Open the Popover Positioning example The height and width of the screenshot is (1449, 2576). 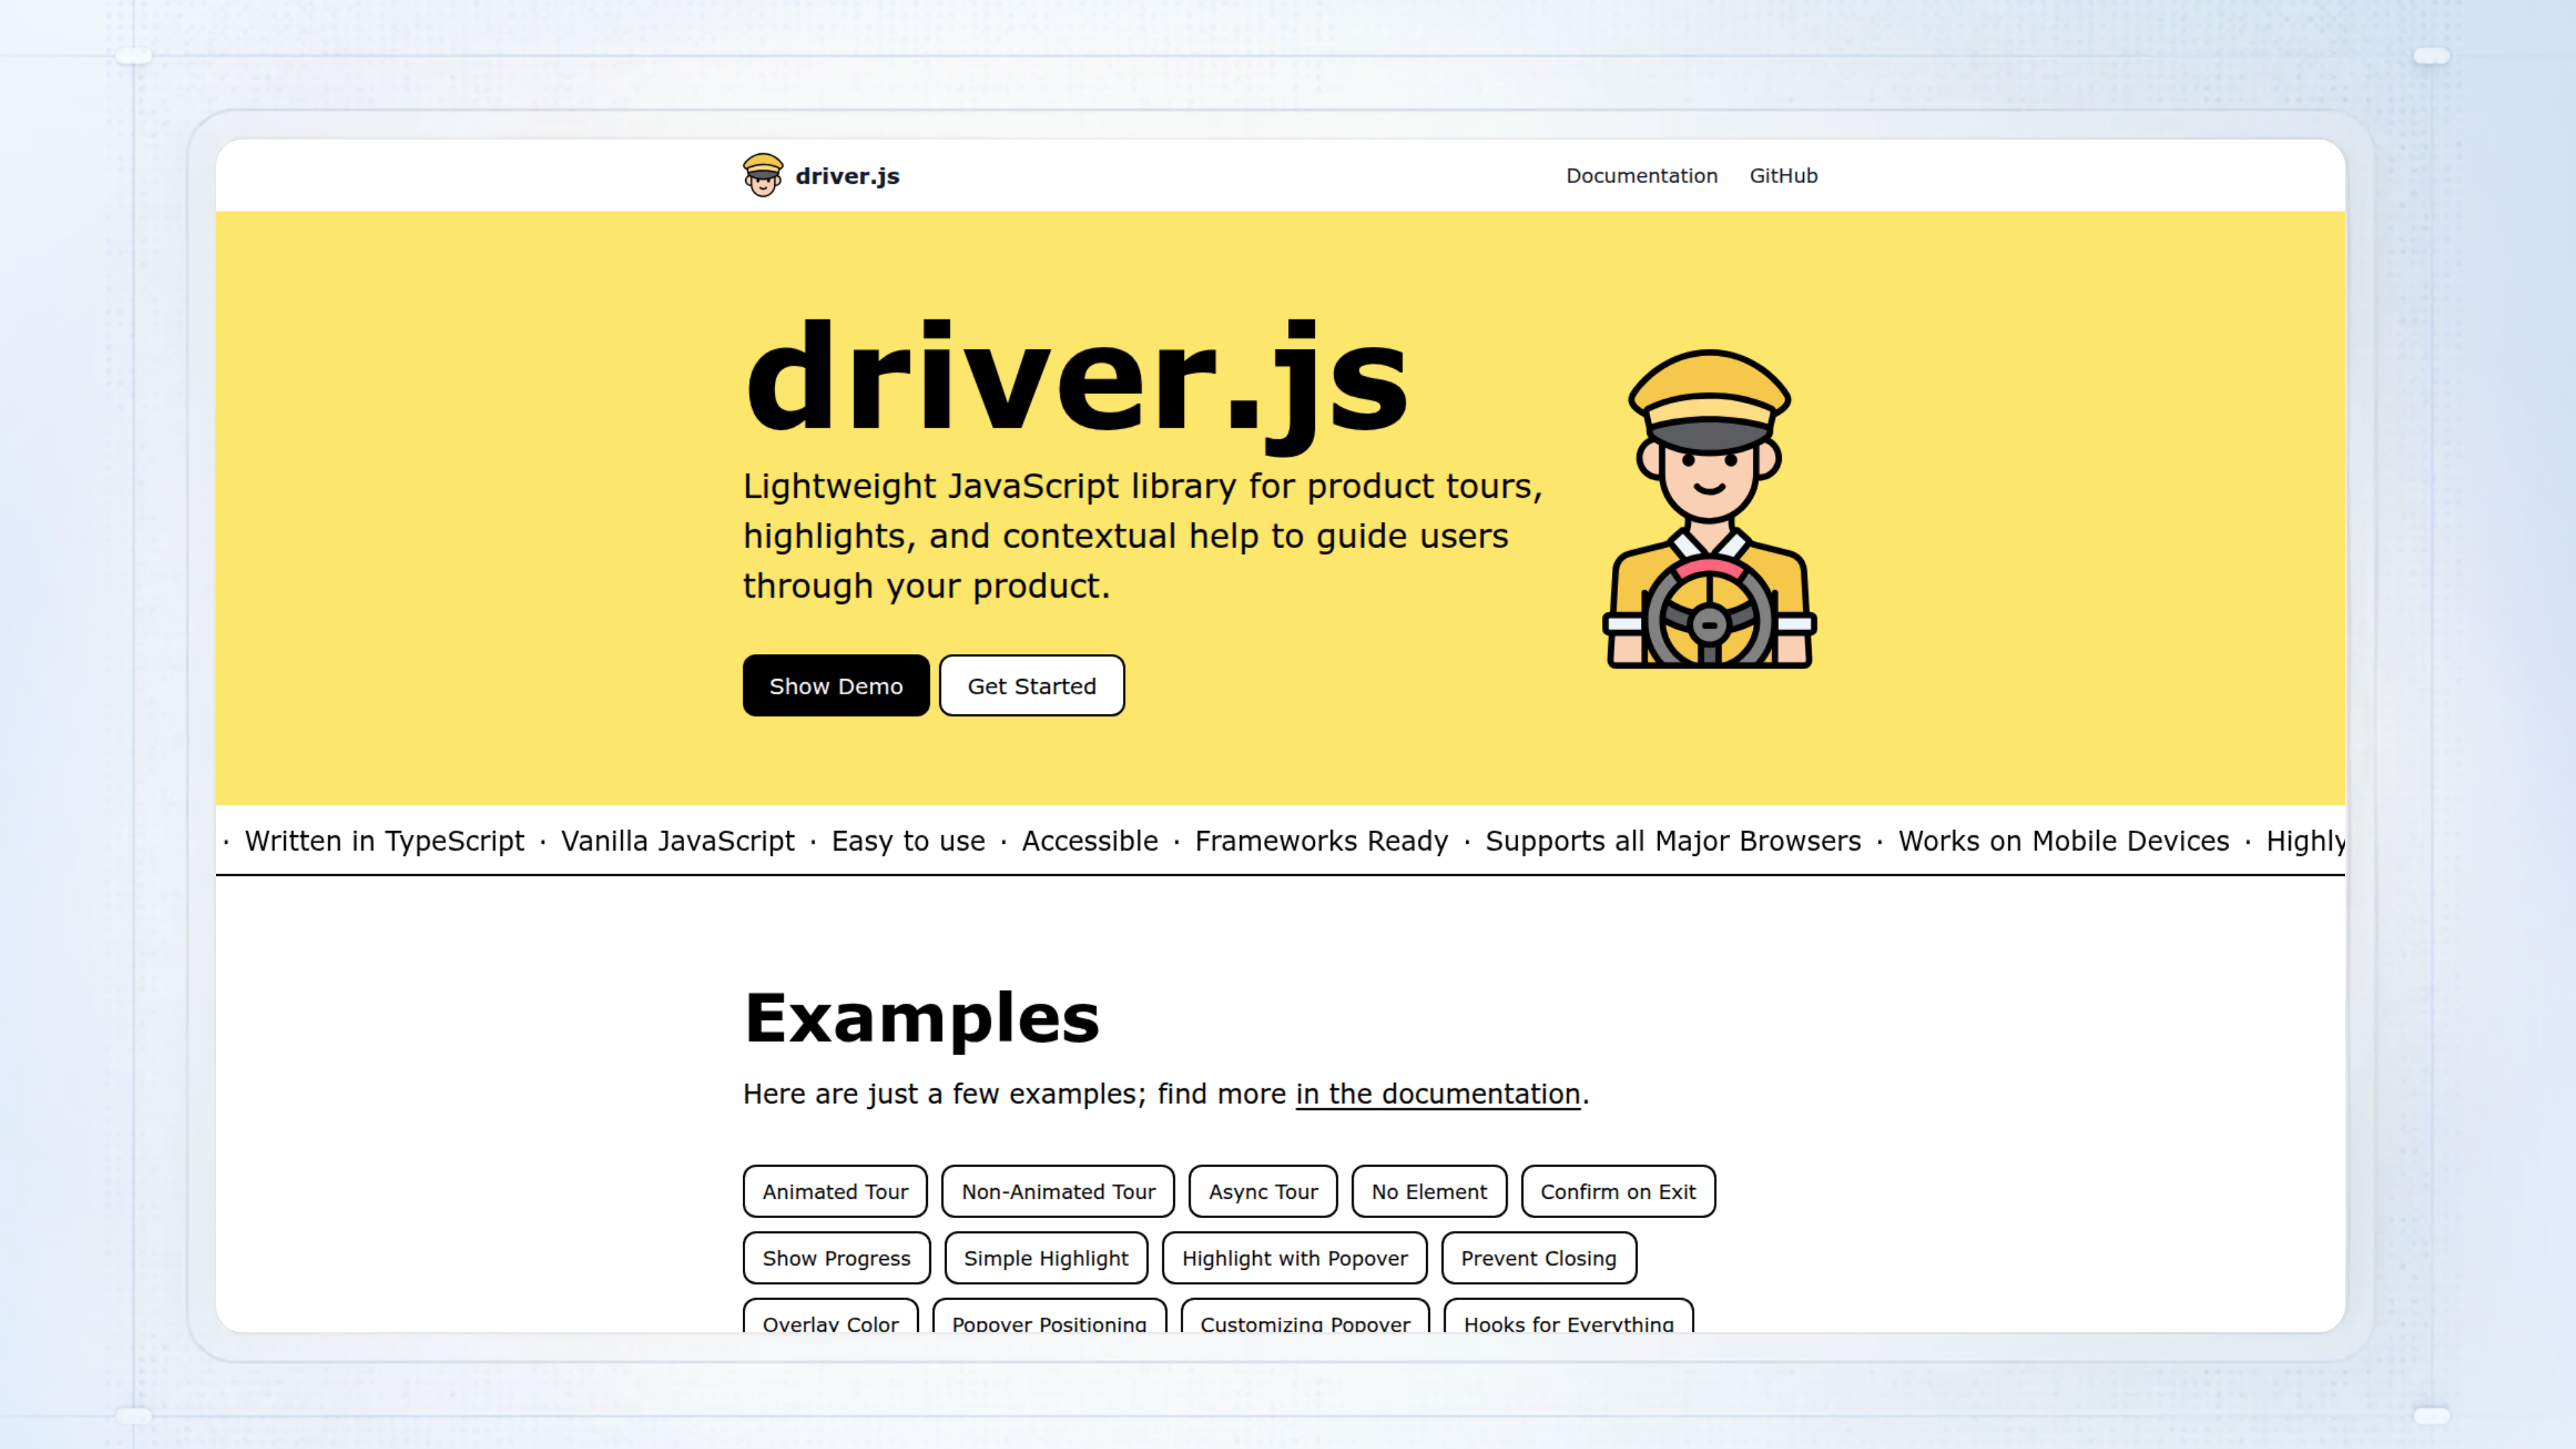pyautogui.click(x=1048, y=1318)
